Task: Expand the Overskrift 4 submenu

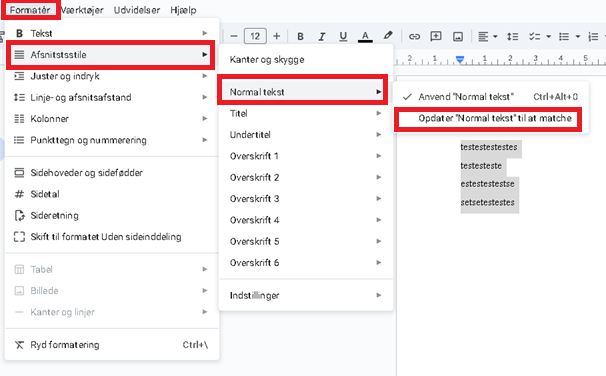Action: (x=306, y=220)
